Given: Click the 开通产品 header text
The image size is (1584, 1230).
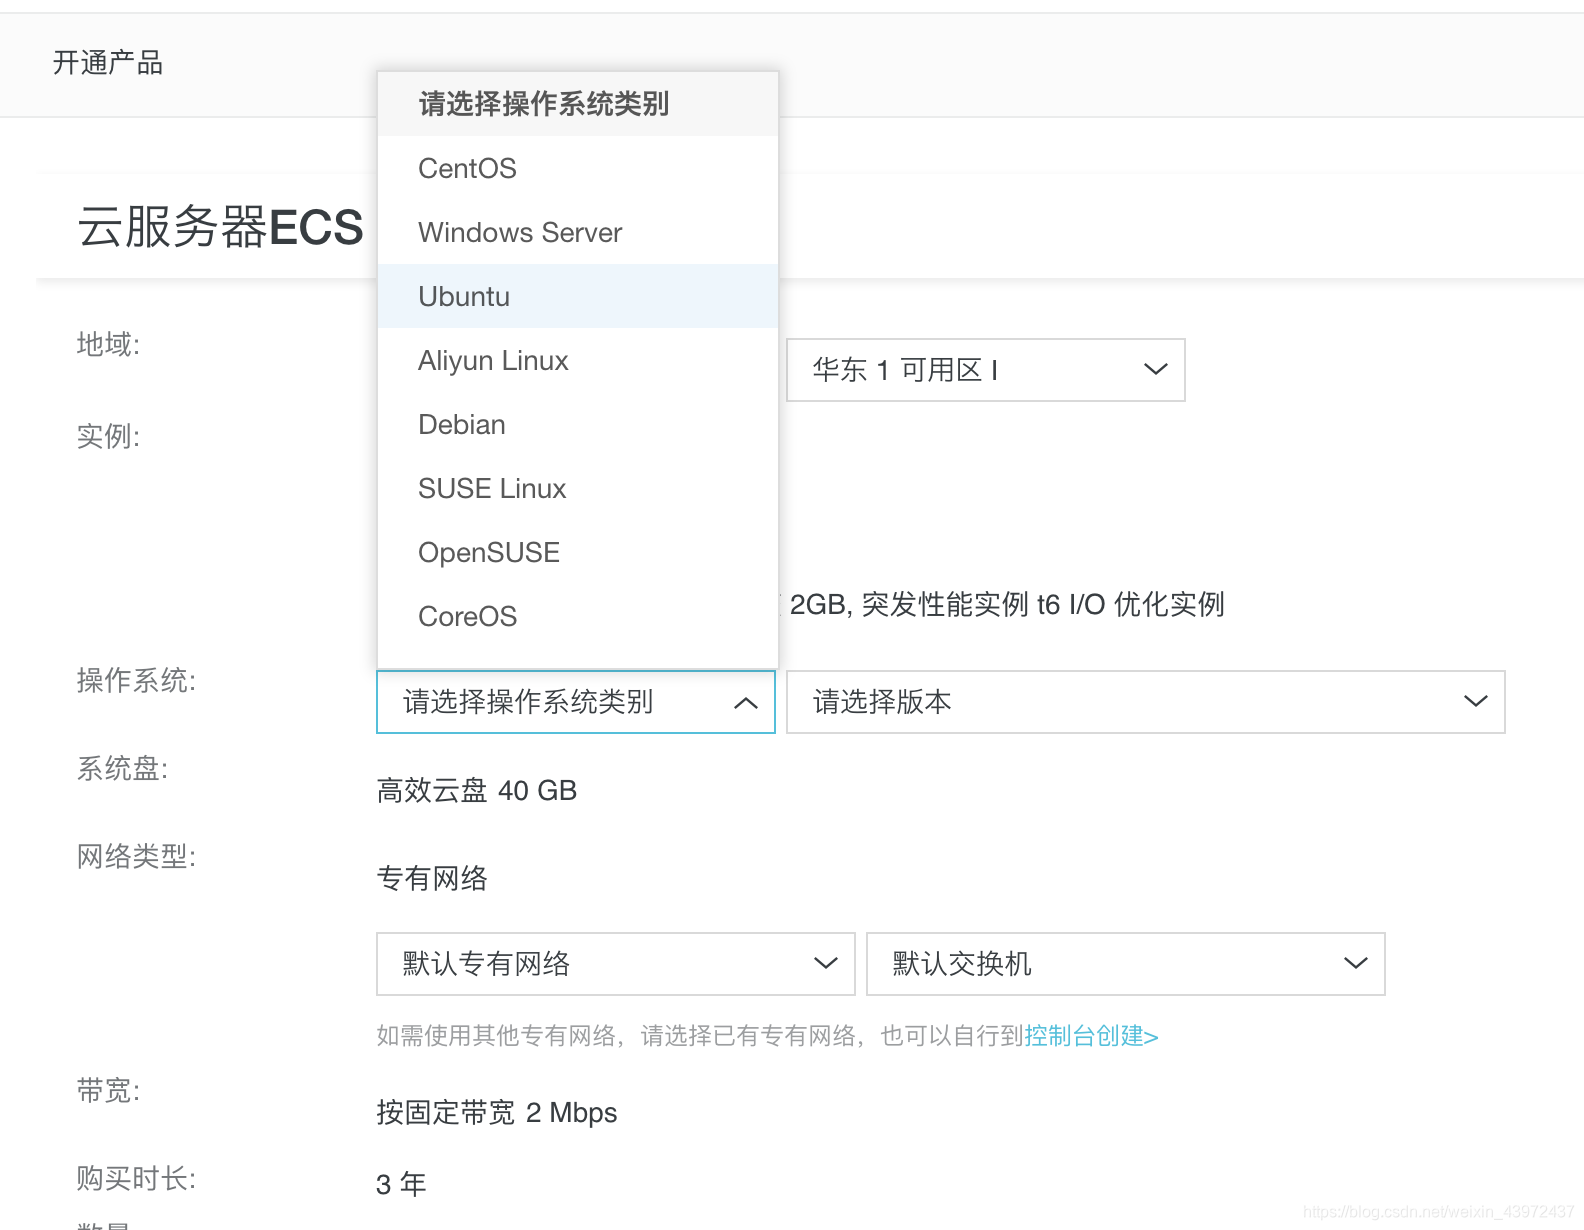Looking at the screenshot, I should coord(108,63).
